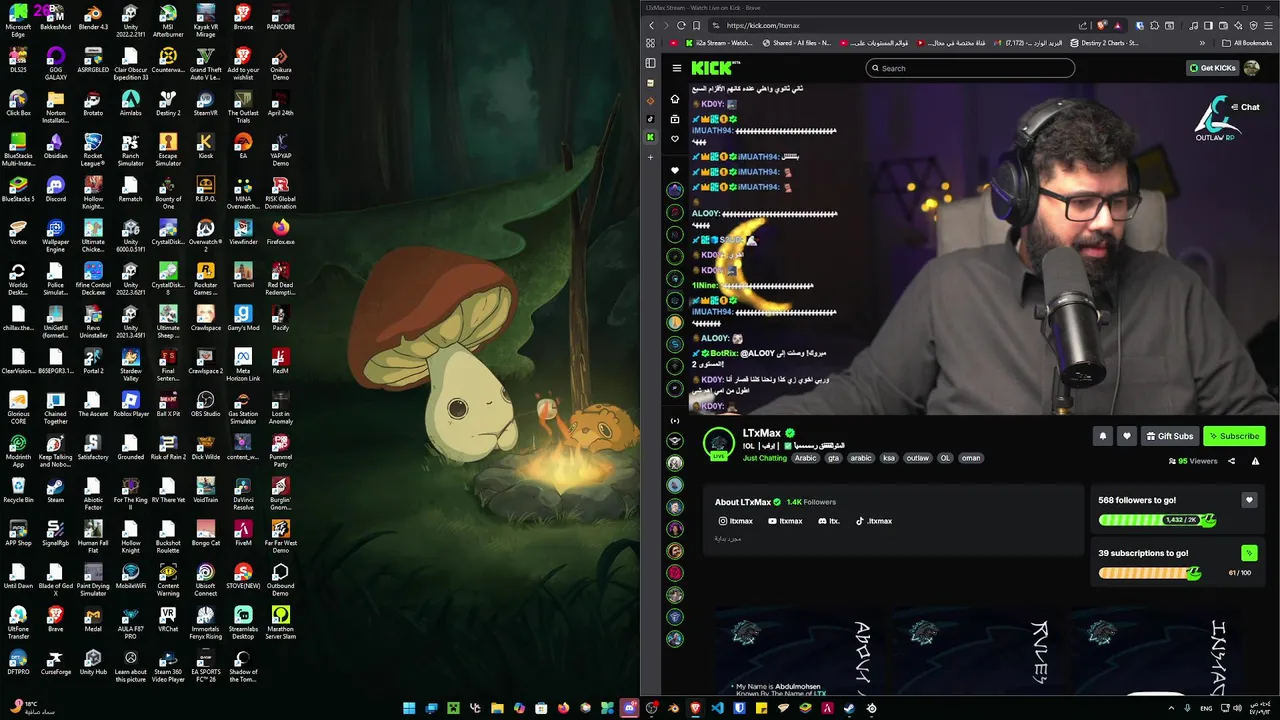Expand the hidden bookmarks chevron
The image size is (1280, 720).
(x=1202, y=43)
